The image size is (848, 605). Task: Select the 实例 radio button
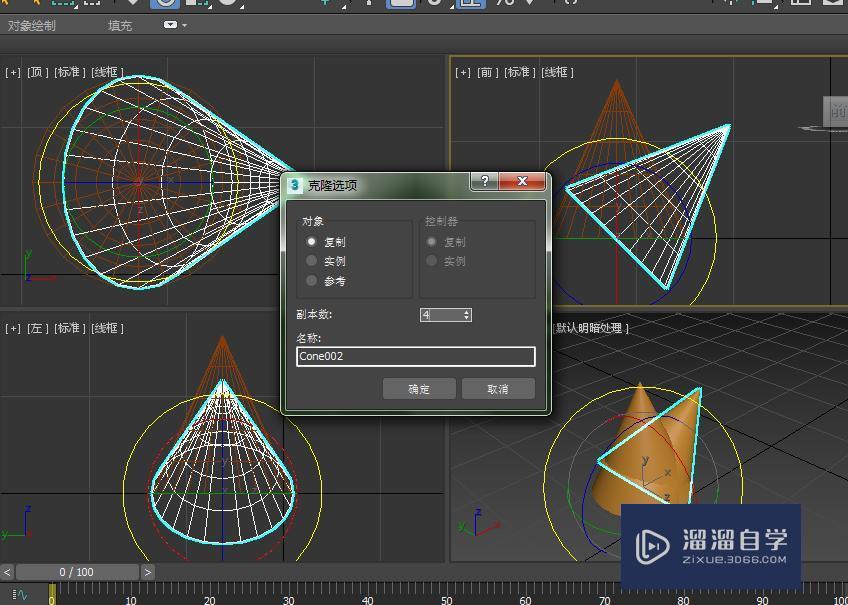tap(312, 260)
